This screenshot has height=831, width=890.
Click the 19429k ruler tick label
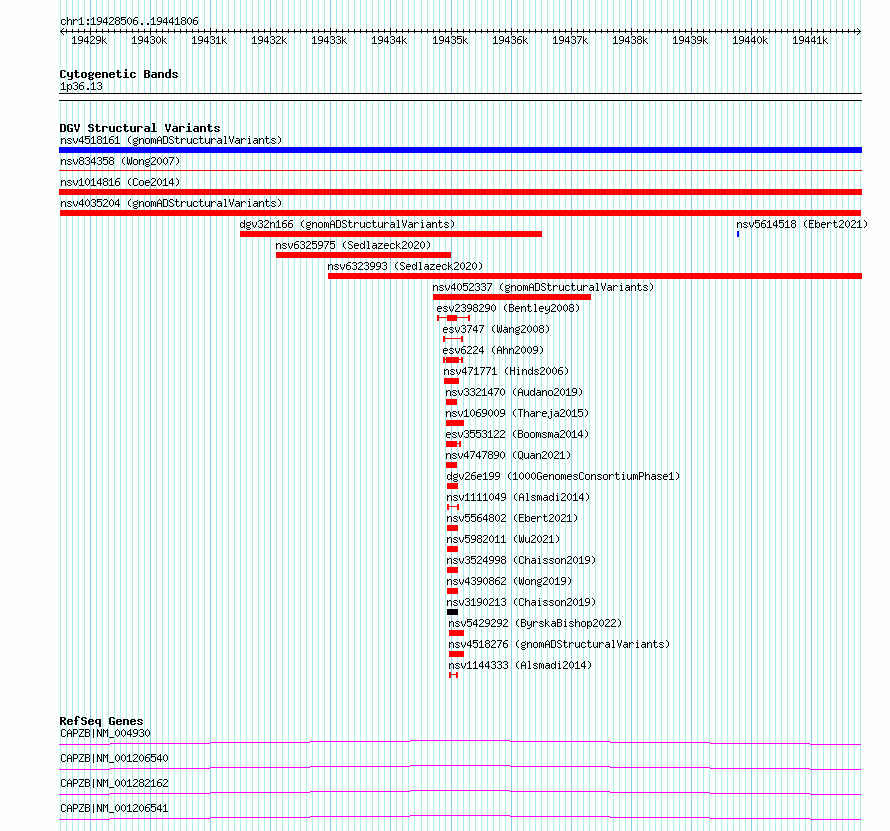pos(89,40)
